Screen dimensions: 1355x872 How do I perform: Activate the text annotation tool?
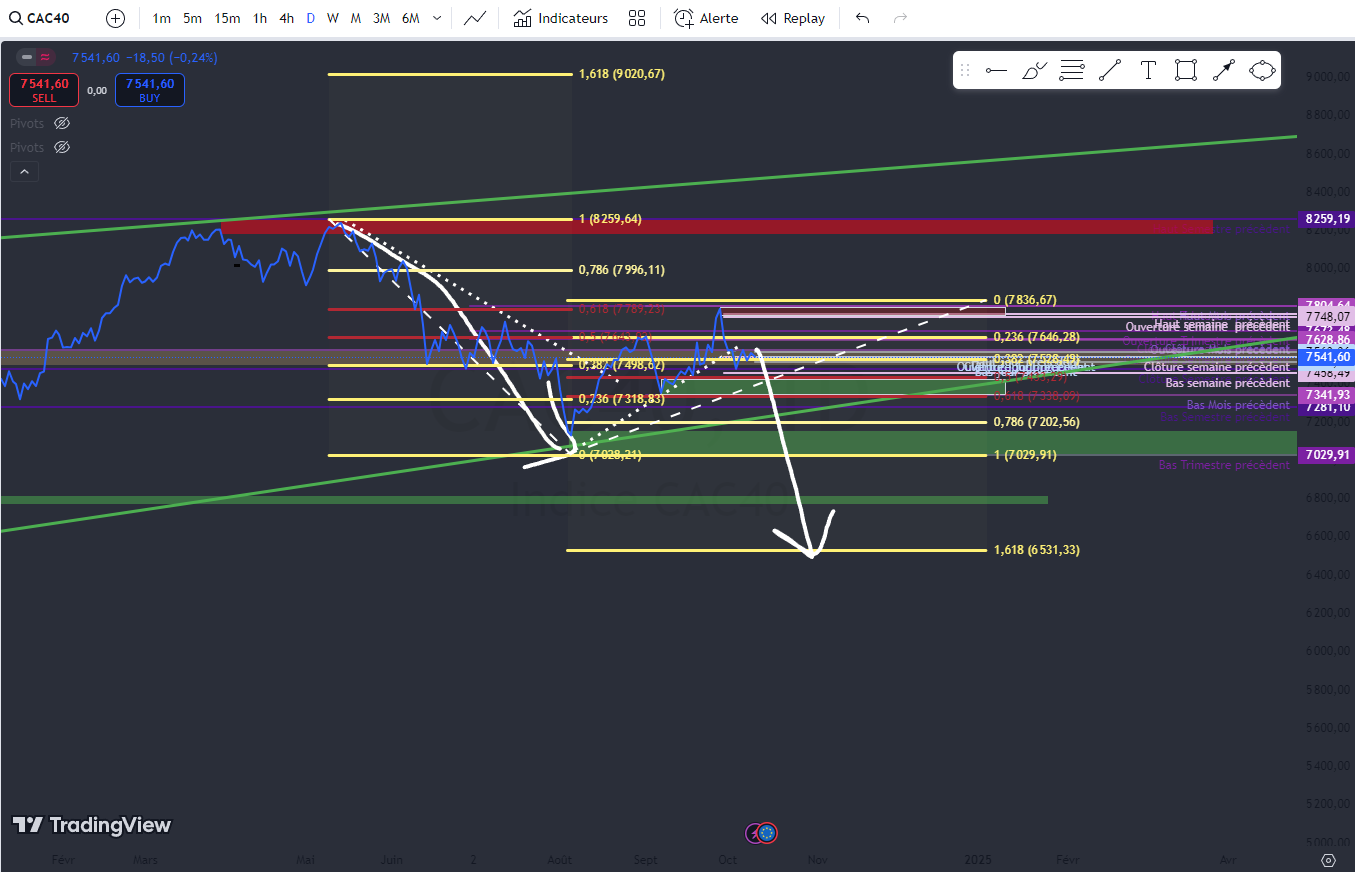pos(1148,70)
